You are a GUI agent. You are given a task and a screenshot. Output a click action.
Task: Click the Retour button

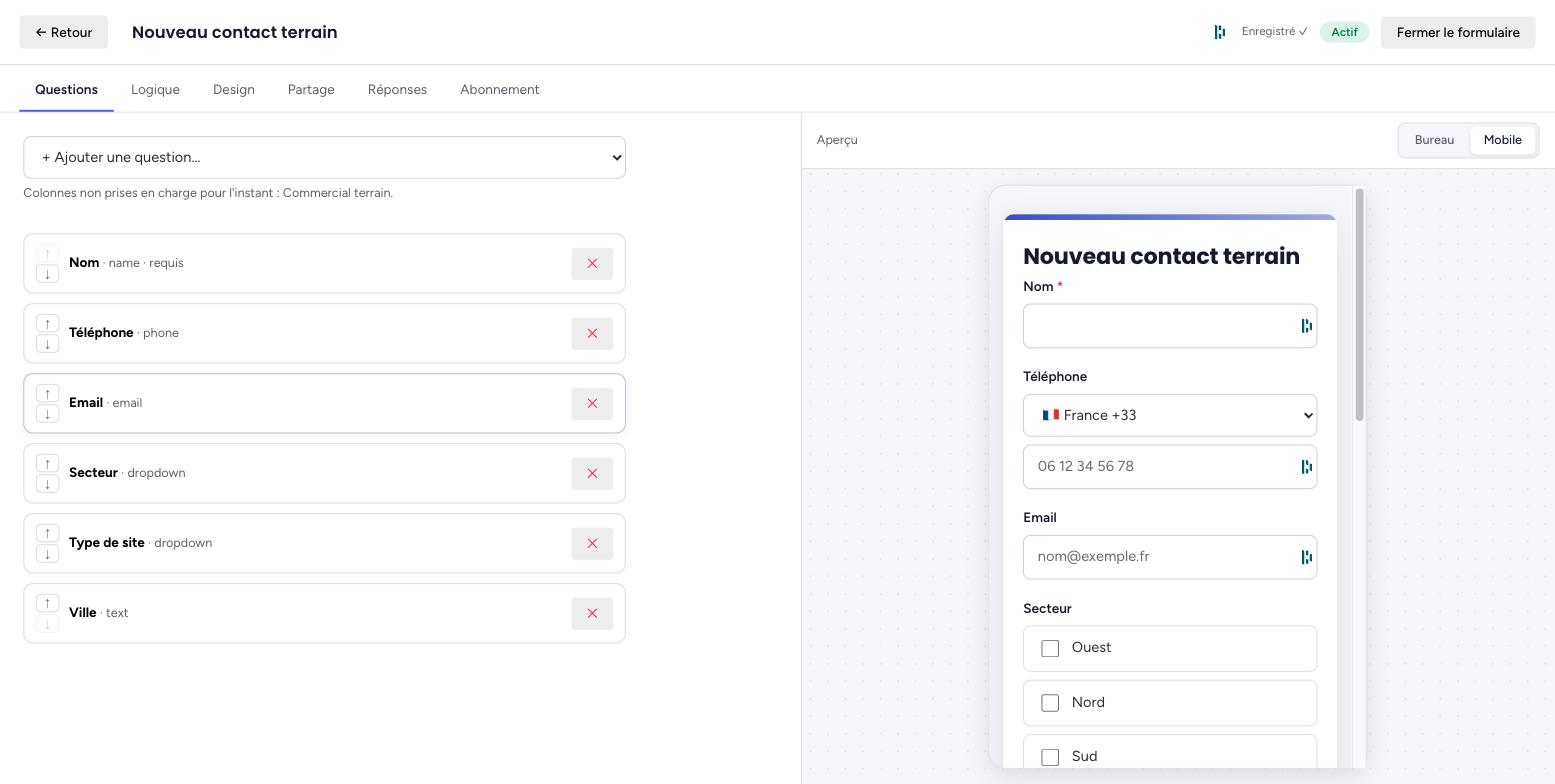click(64, 32)
